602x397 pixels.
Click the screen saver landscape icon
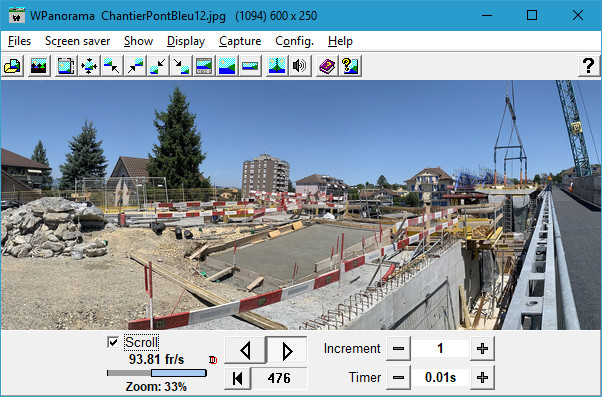click(39, 66)
